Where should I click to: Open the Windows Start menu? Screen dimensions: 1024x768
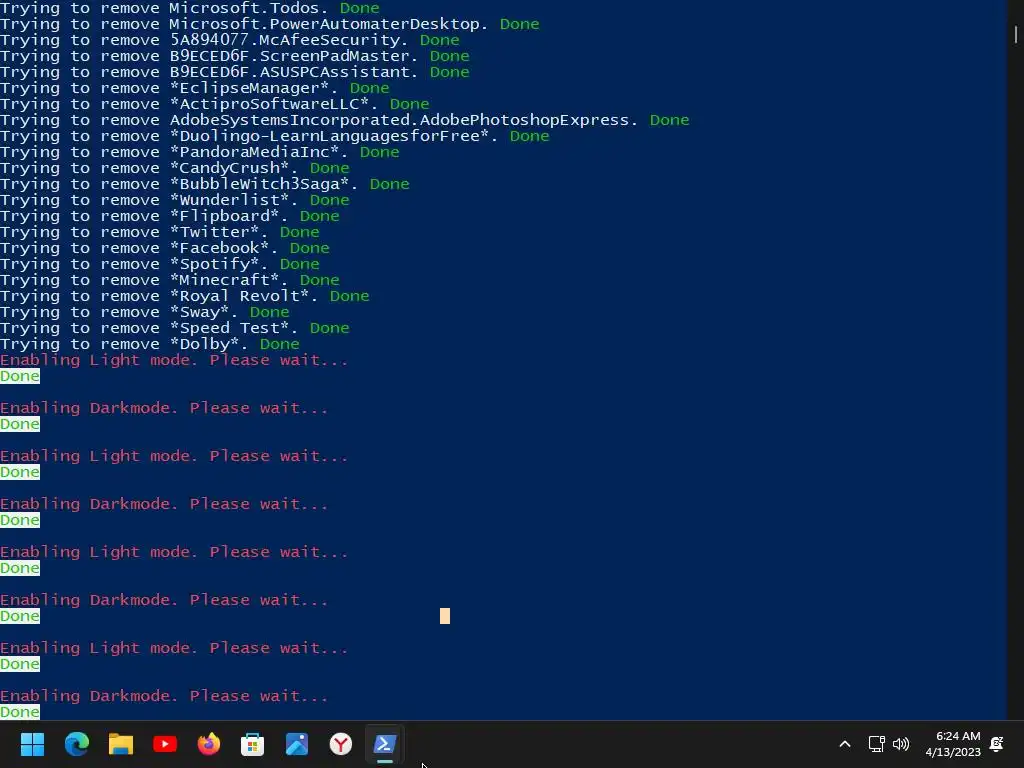(x=32, y=744)
